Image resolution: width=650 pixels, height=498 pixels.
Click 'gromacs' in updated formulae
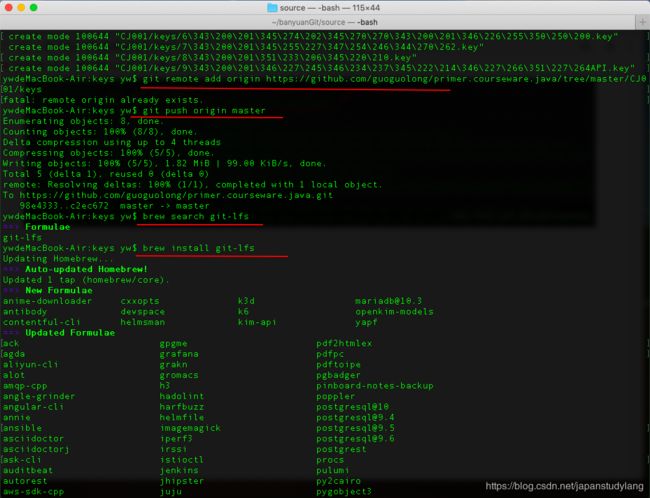(x=179, y=375)
